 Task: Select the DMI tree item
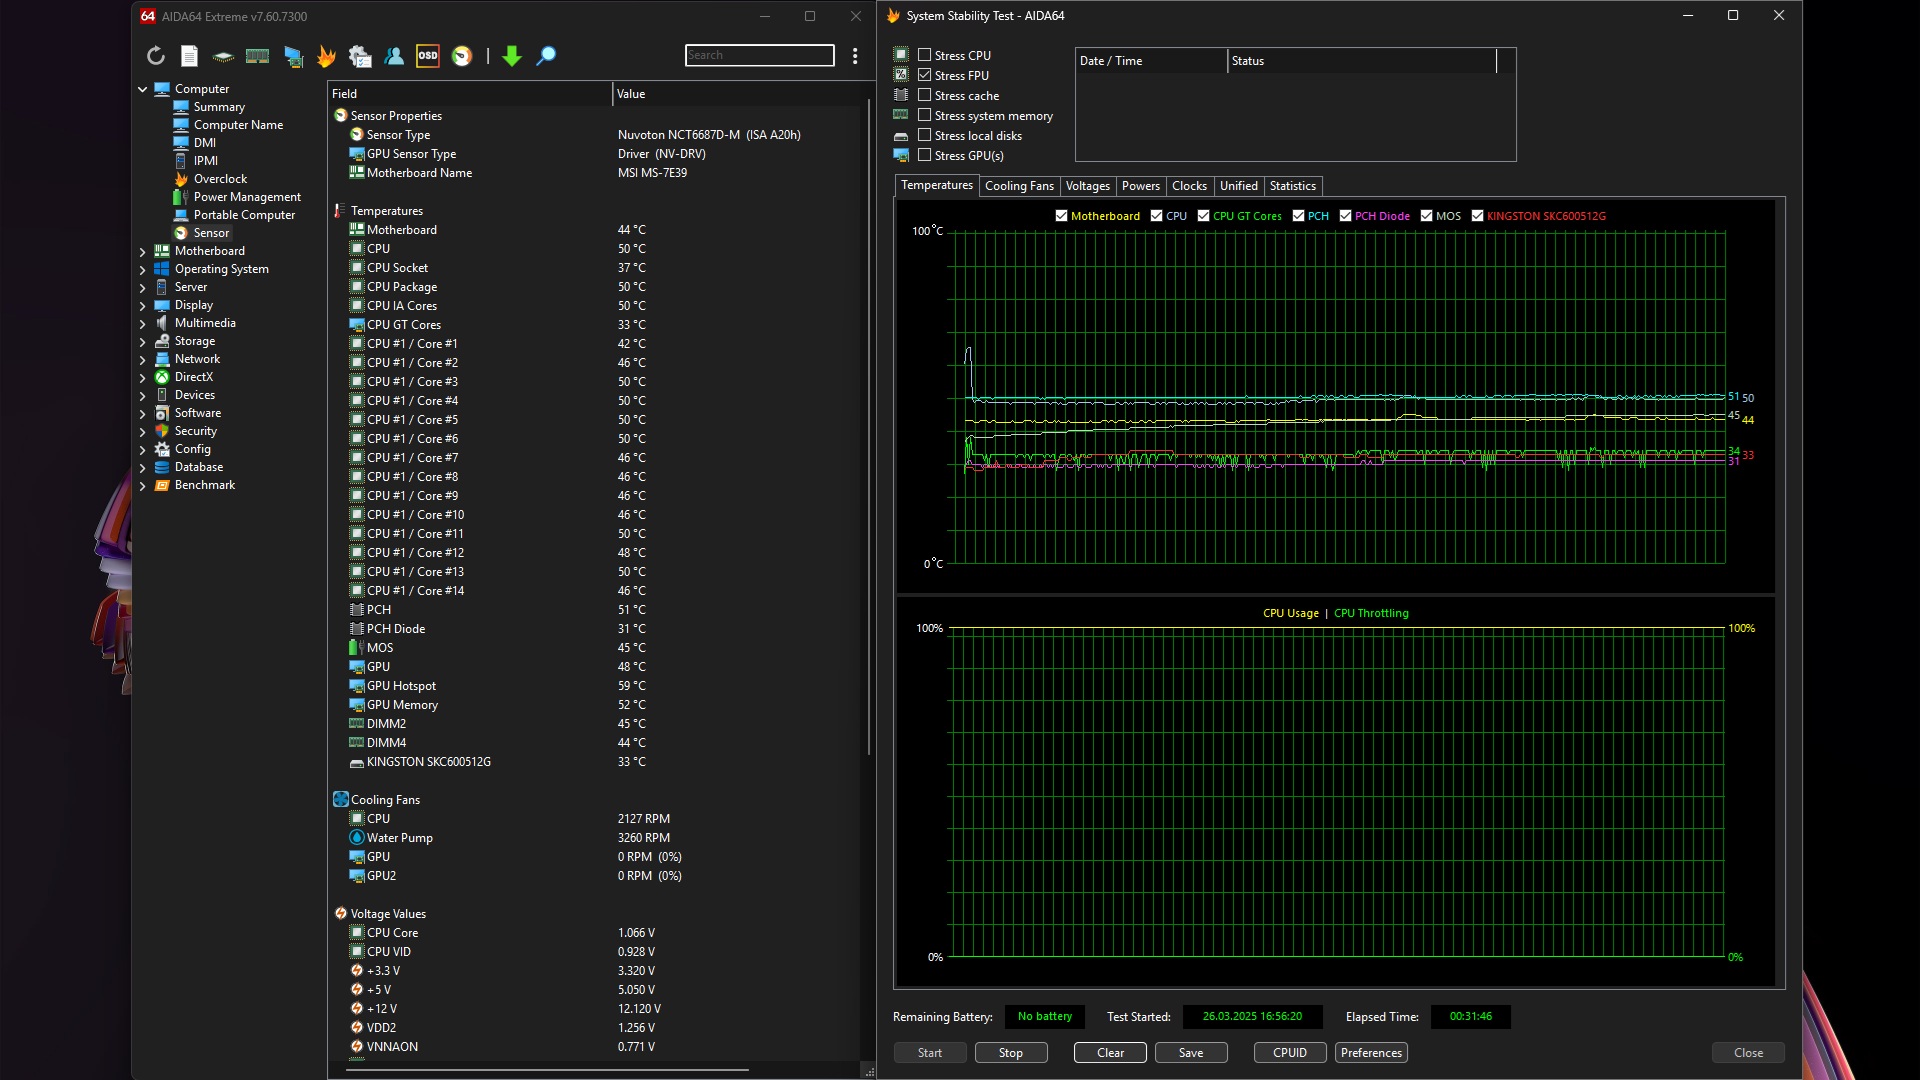pos(204,143)
